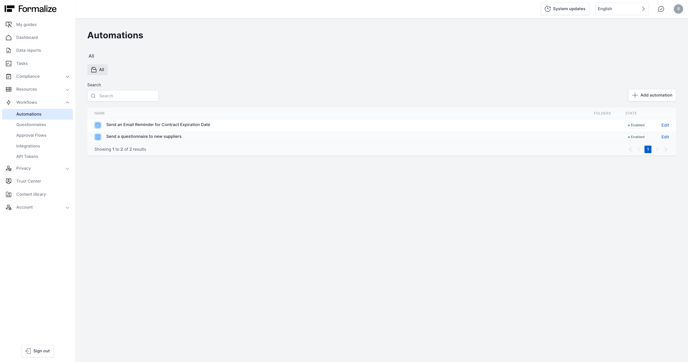Expand the Privacy menu chevron
Image resolution: width=688 pixels, height=362 pixels.
(67, 168)
